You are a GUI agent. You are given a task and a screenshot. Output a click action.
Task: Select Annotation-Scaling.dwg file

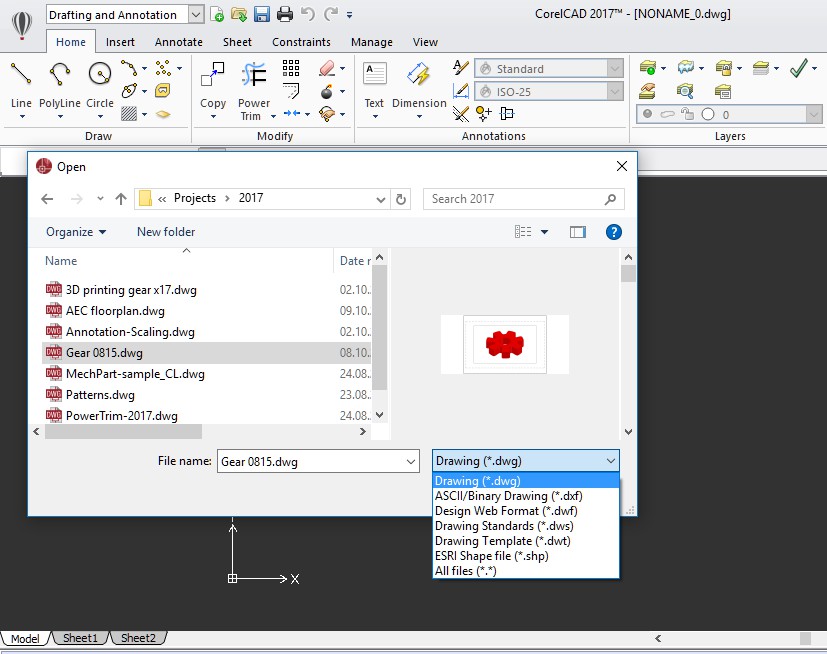coord(206,332)
